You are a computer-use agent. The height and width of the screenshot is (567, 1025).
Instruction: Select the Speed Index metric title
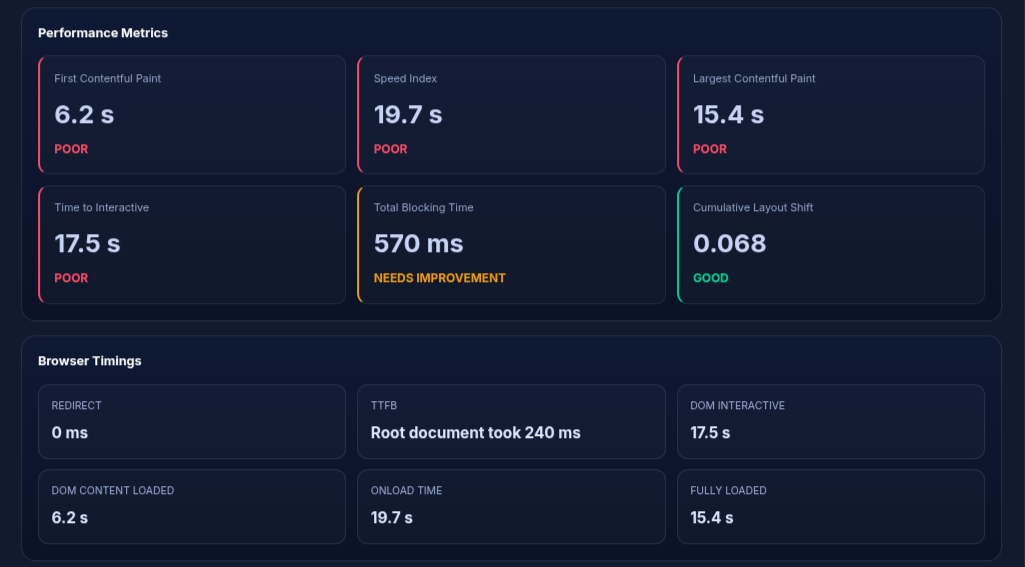pos(405,79)
